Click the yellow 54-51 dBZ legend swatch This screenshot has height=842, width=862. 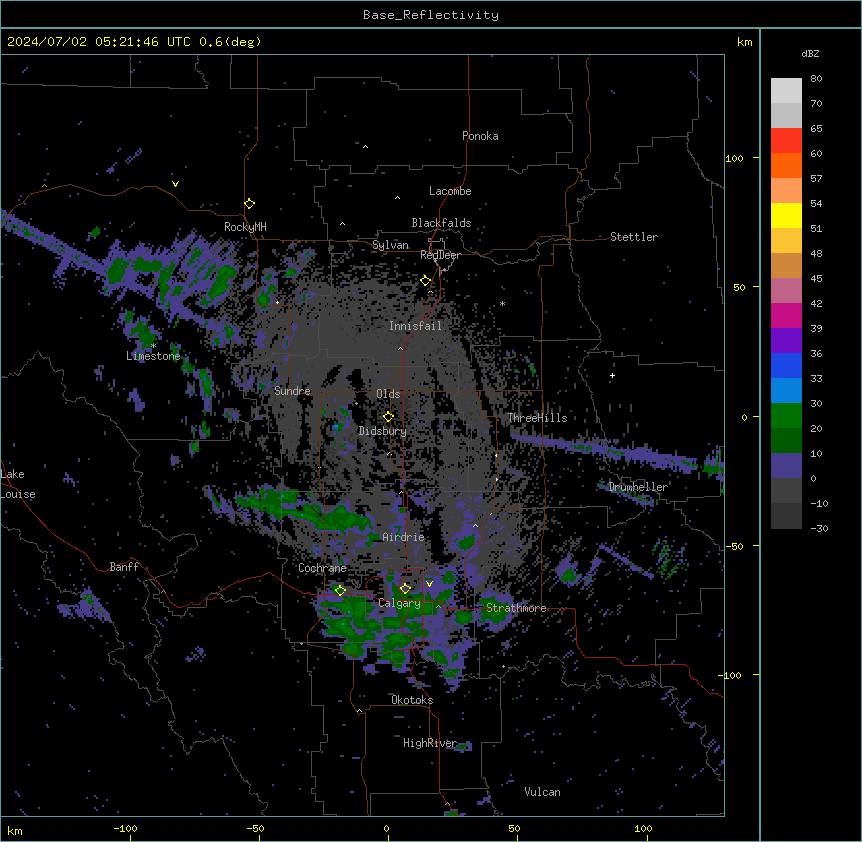[786, 215]
